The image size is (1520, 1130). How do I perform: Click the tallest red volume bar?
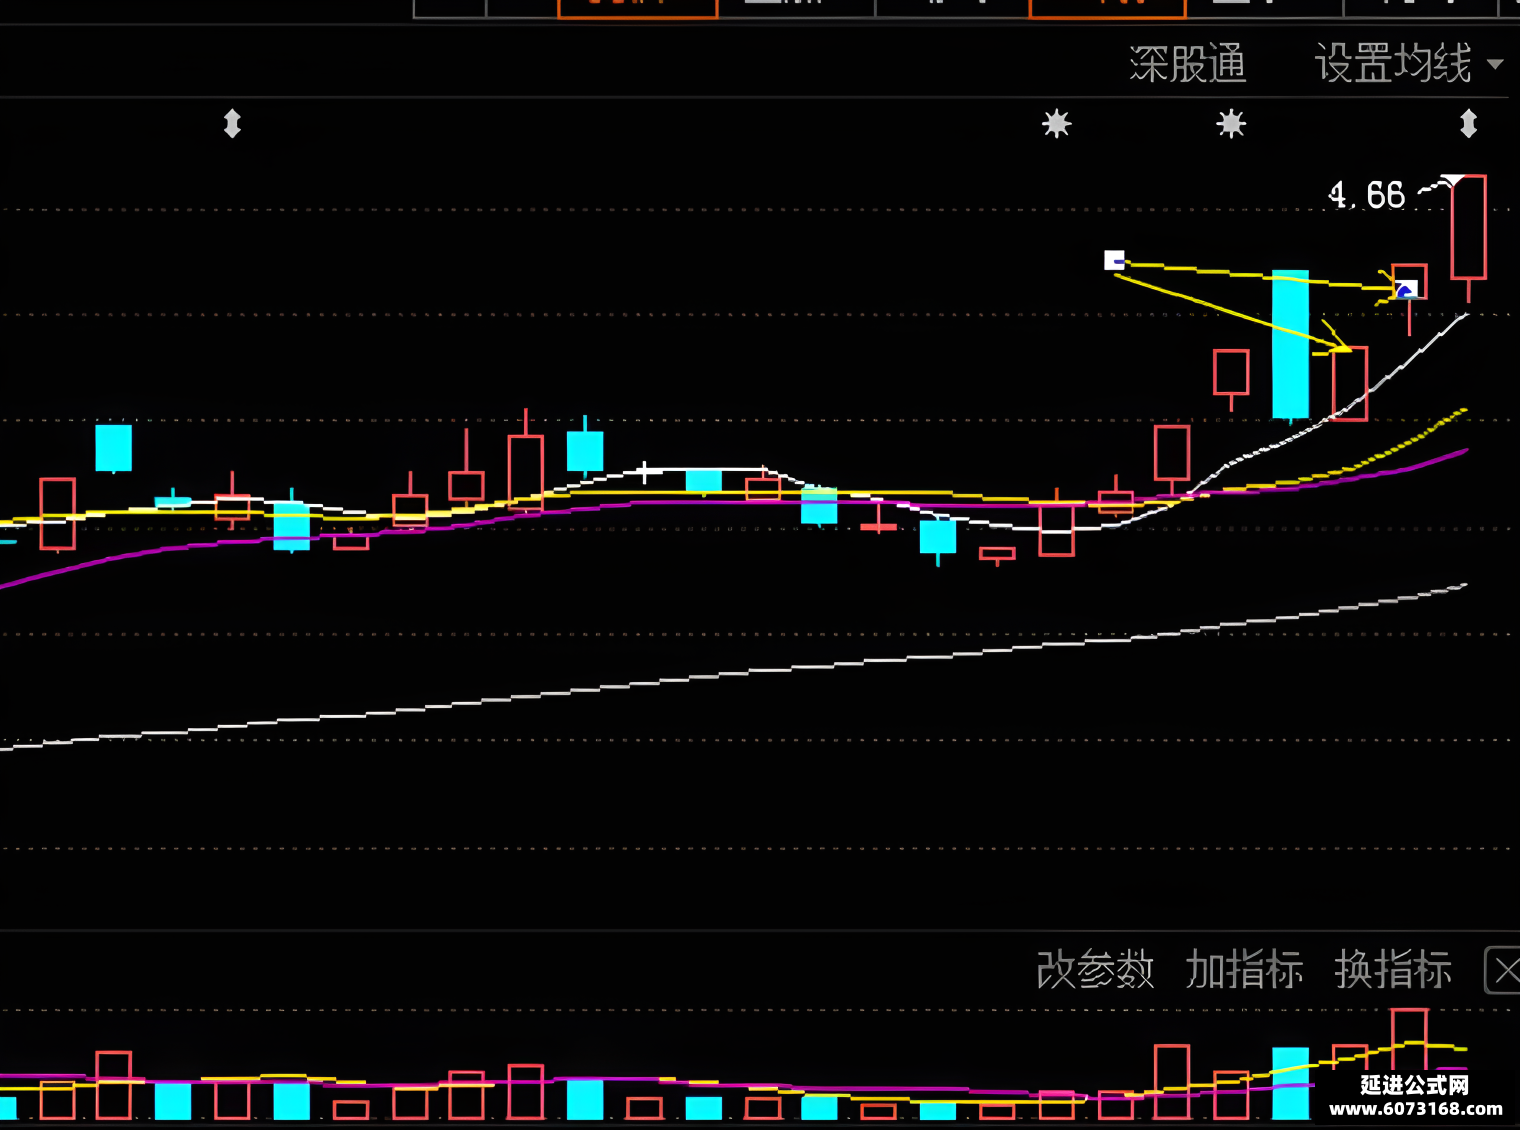pyautogui.click(x=1409, y=1040)
